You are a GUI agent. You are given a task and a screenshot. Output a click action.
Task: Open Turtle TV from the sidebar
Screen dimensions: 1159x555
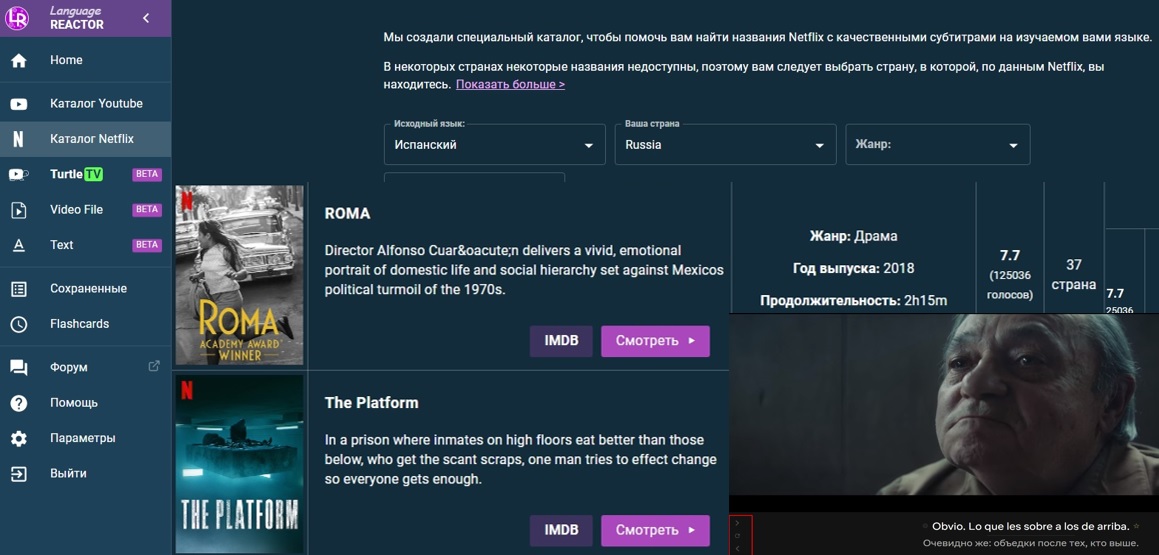pyautogui.click(x=86, y=174)
